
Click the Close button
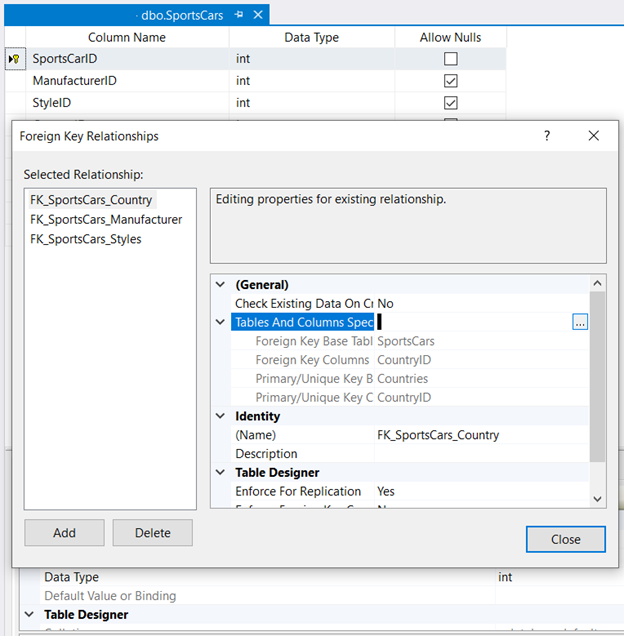(566, 539)
